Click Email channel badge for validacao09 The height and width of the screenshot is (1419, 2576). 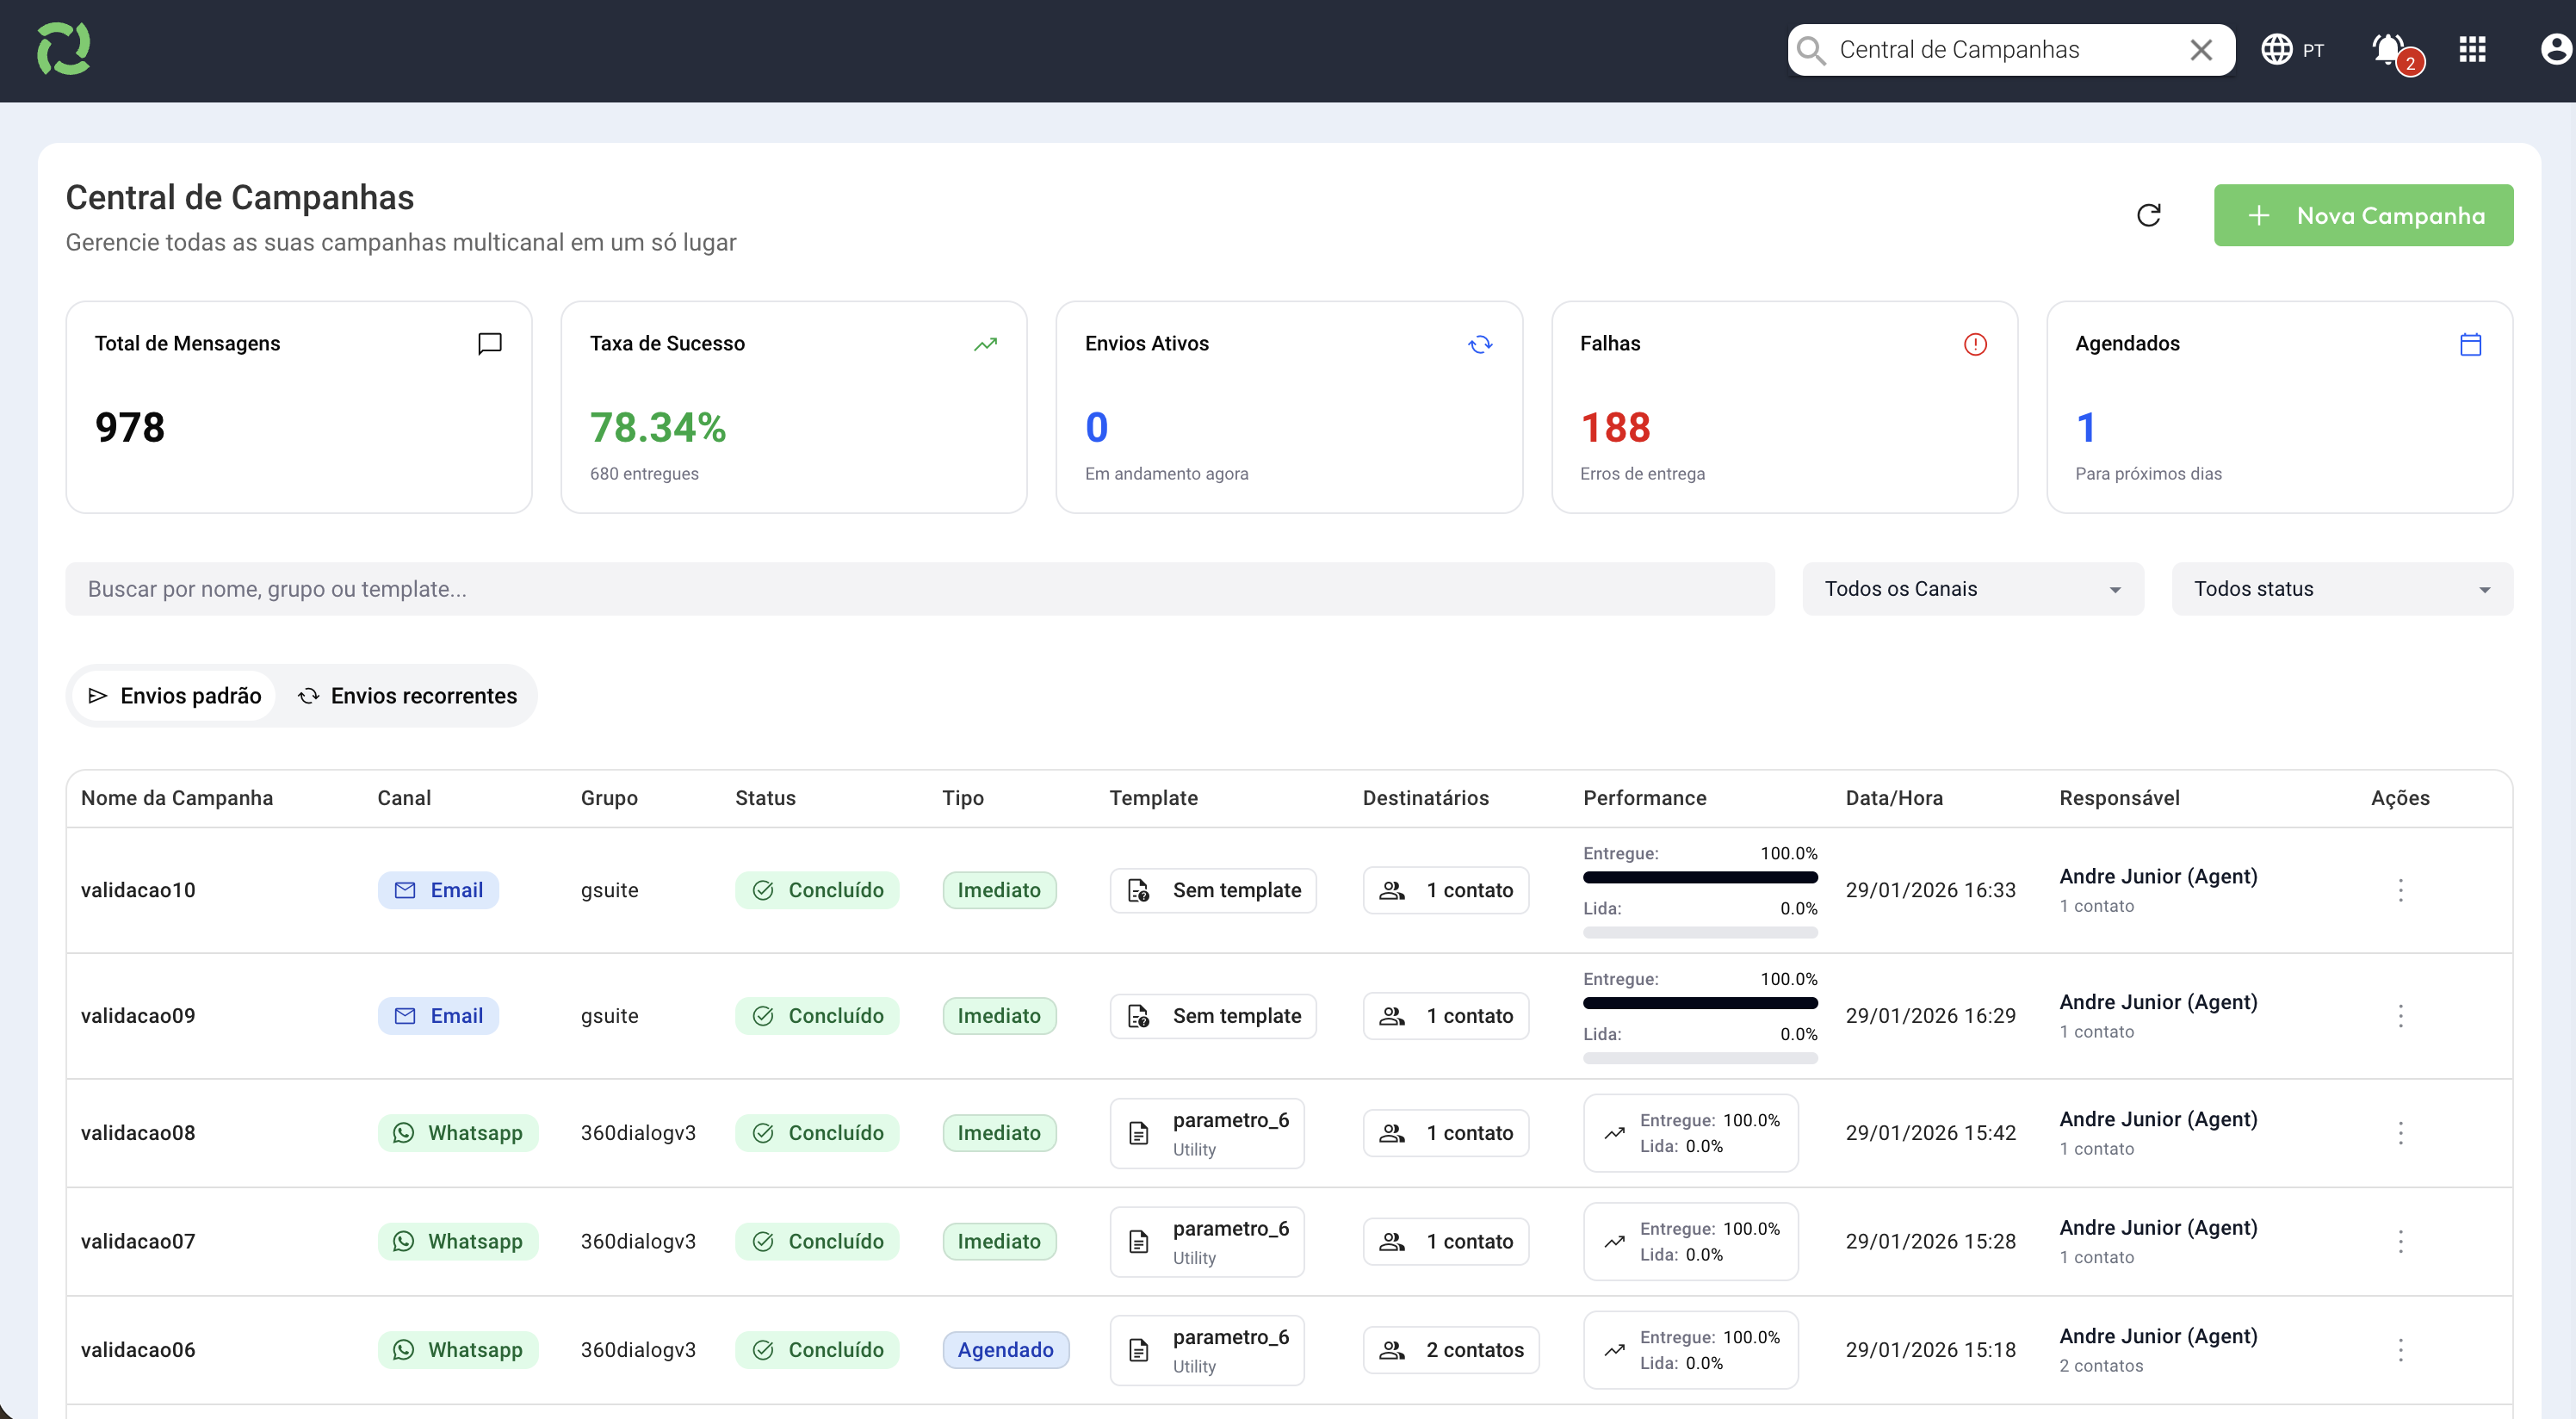438,1016
